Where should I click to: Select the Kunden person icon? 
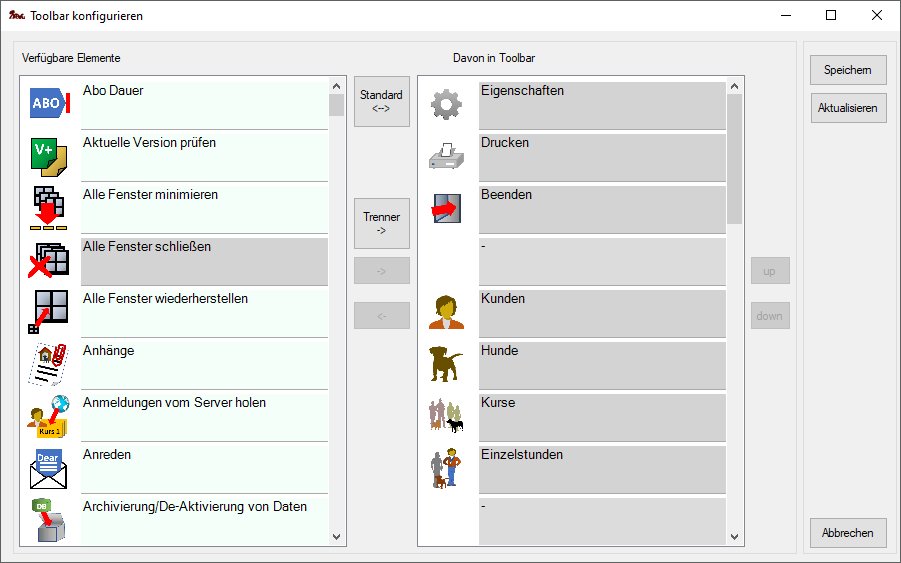[x=446, y=312]
